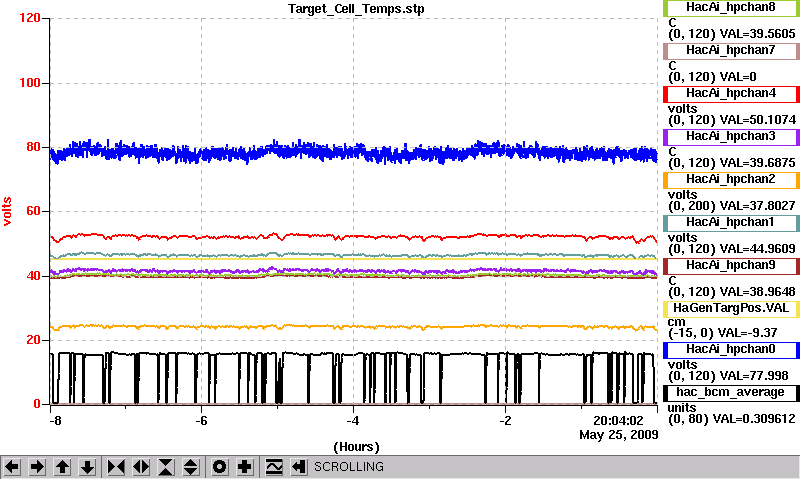Pan the graph down with the down arrow
Viewport: 800px width, 479px height.
pyautogui.click(x=88, y=467)
